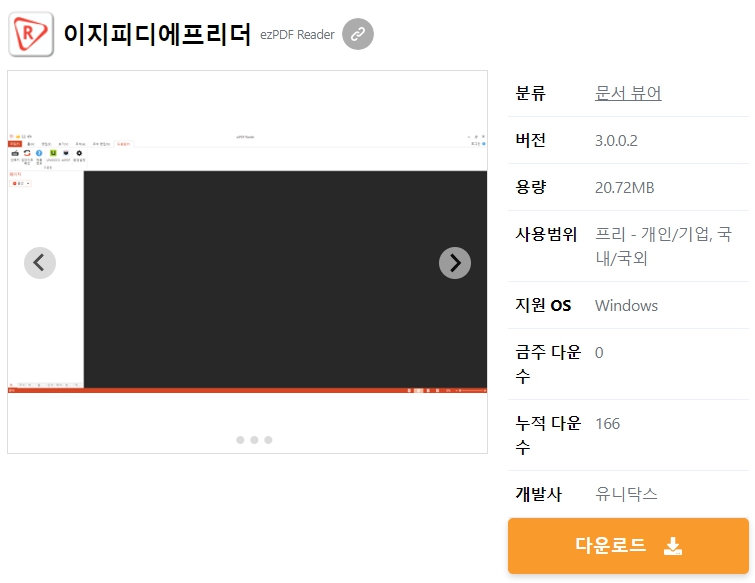The width and height of the screenshot is (755, 583).
Task: Select the second carousel dot indicator
Action: (254, 440)
